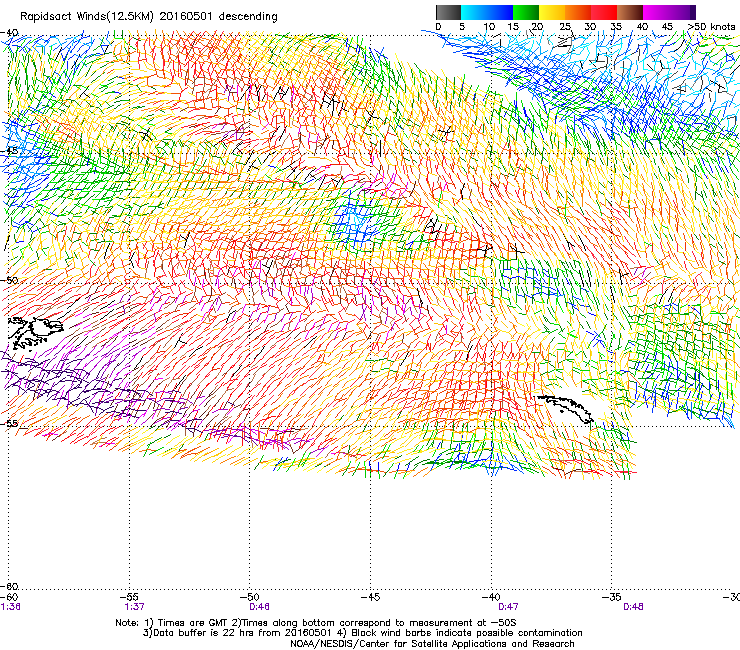The width and height of the screenshot is (740, 650).
Task: Click the green 15-20 knots legend segment
Action: click(526, 12)
